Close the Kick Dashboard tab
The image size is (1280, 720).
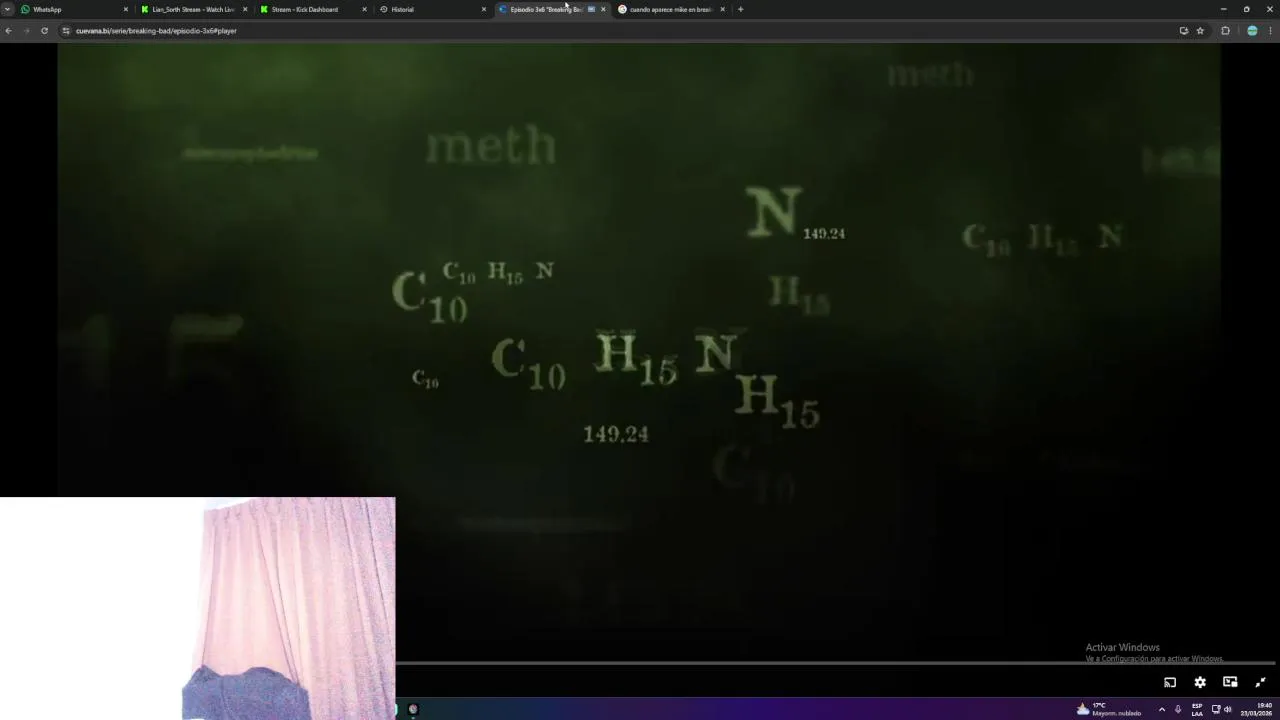[x=364, y=9]
